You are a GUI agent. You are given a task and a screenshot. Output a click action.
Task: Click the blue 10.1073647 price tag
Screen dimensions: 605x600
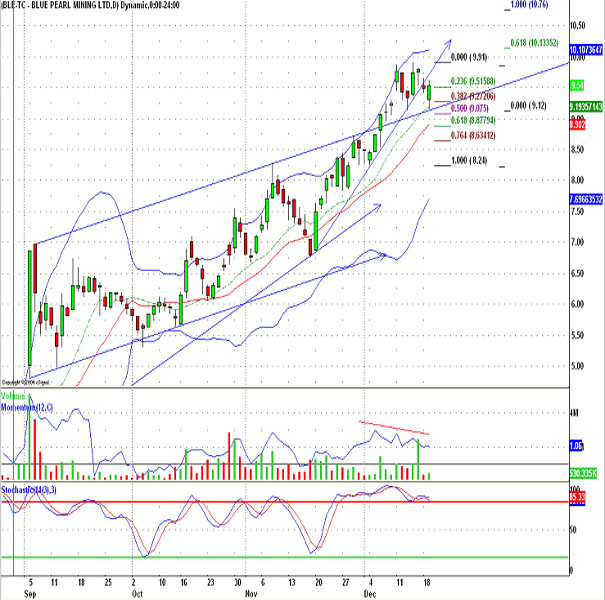click(586, 49)
